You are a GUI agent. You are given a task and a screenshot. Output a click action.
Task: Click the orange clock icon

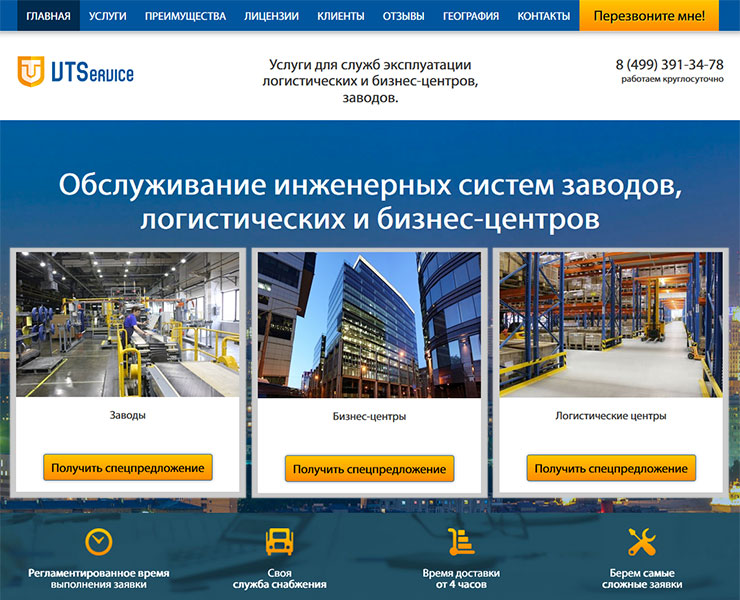[99, 542]
